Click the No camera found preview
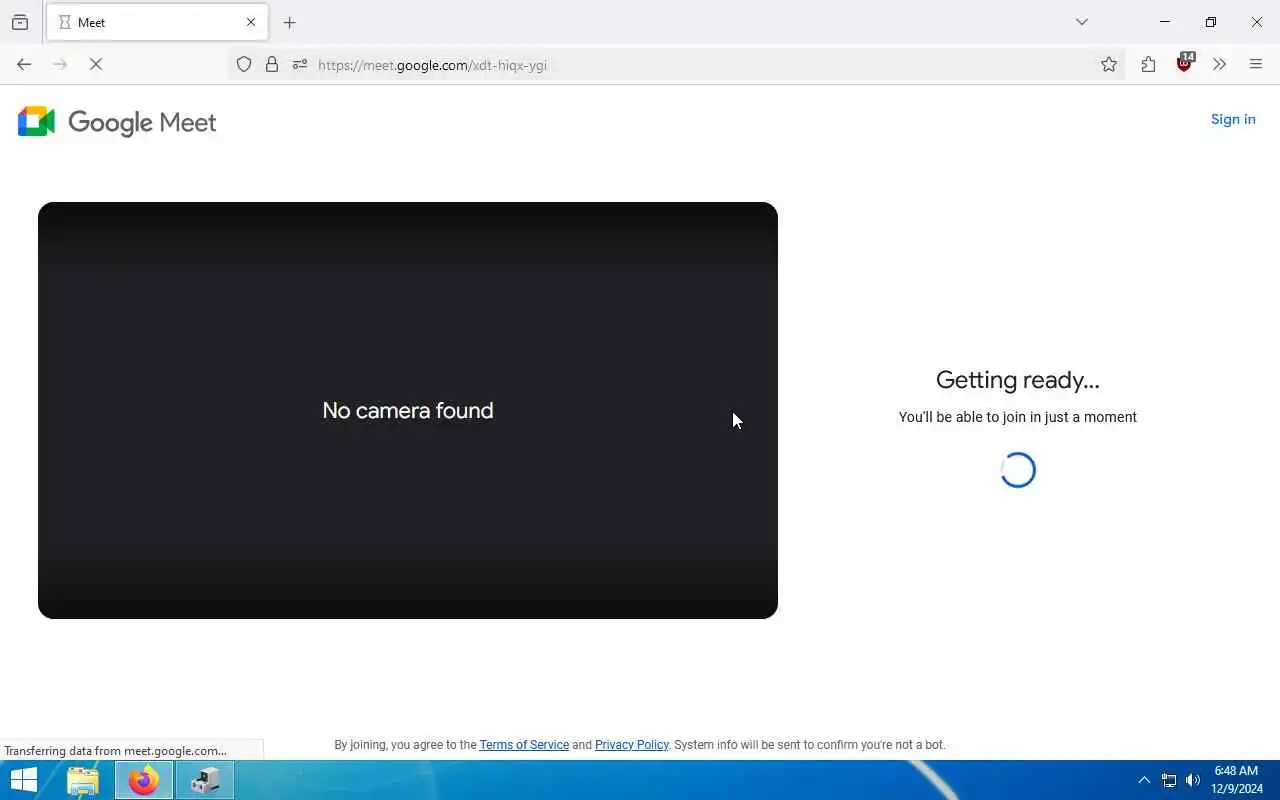 point(408,410)
